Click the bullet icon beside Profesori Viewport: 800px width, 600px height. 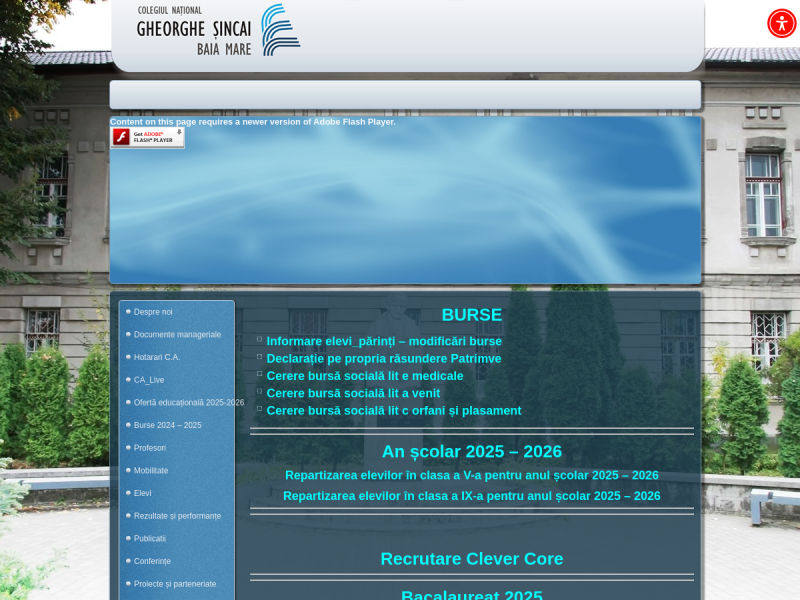pyautogui.click(x=128, y=448)
